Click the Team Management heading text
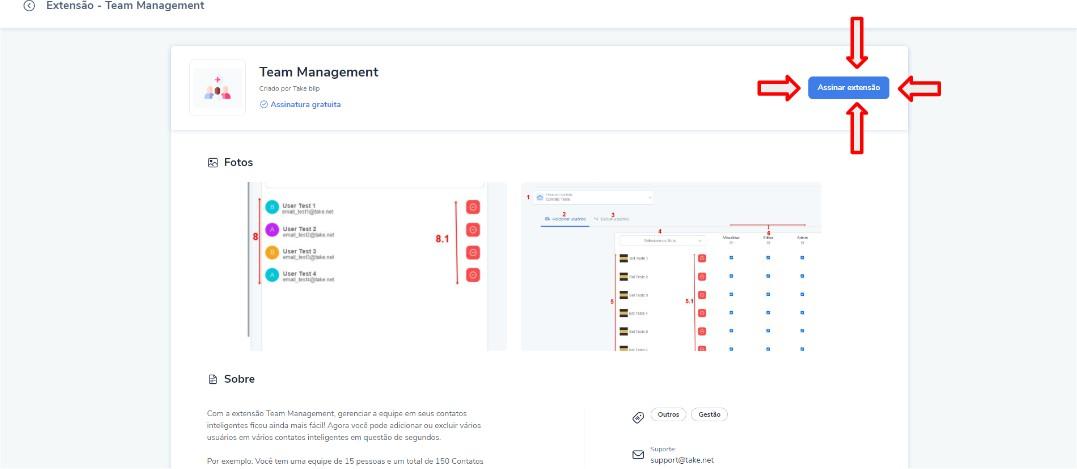Viewport: 1077px width, 469px height. click(318, 72)
